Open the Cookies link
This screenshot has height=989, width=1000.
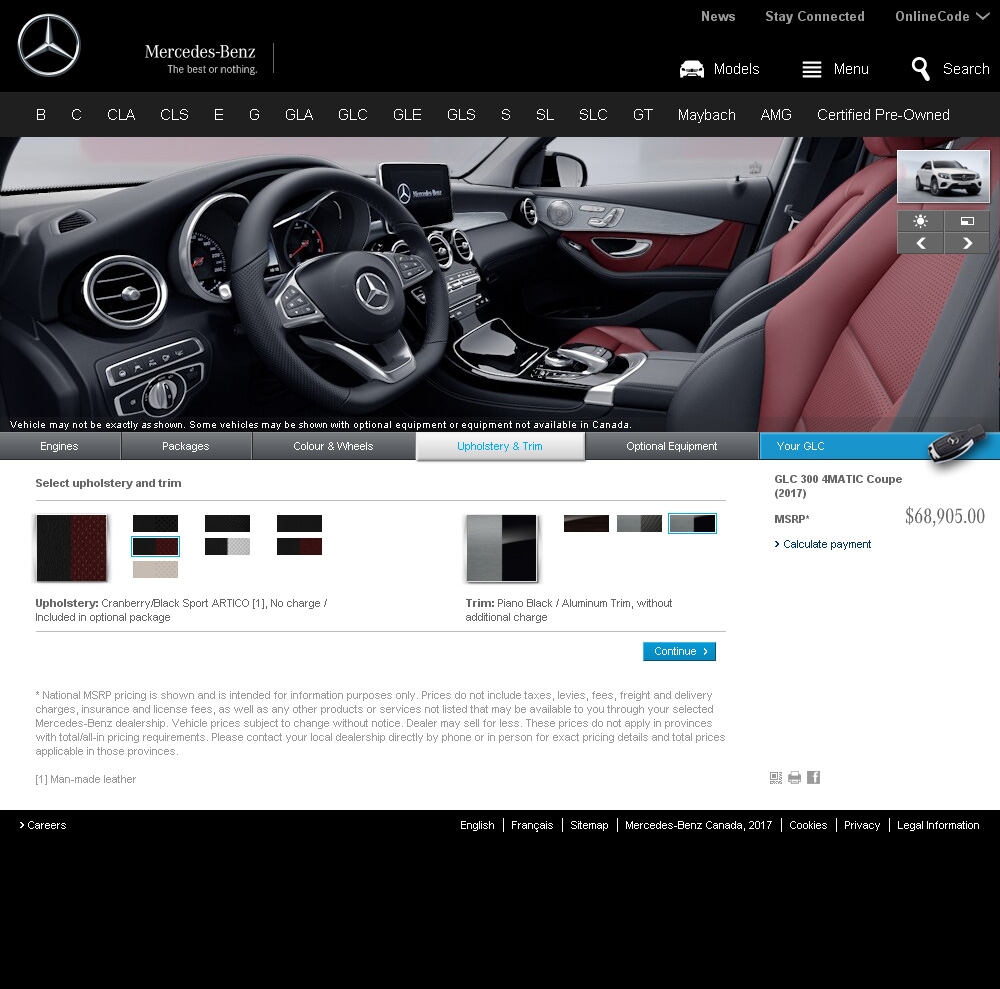(808, 825)
